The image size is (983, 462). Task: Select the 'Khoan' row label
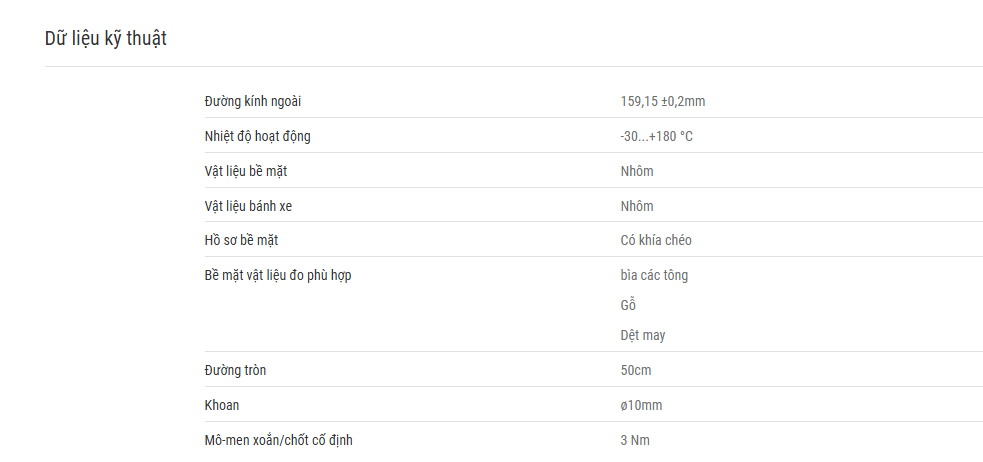click(222, 406)
